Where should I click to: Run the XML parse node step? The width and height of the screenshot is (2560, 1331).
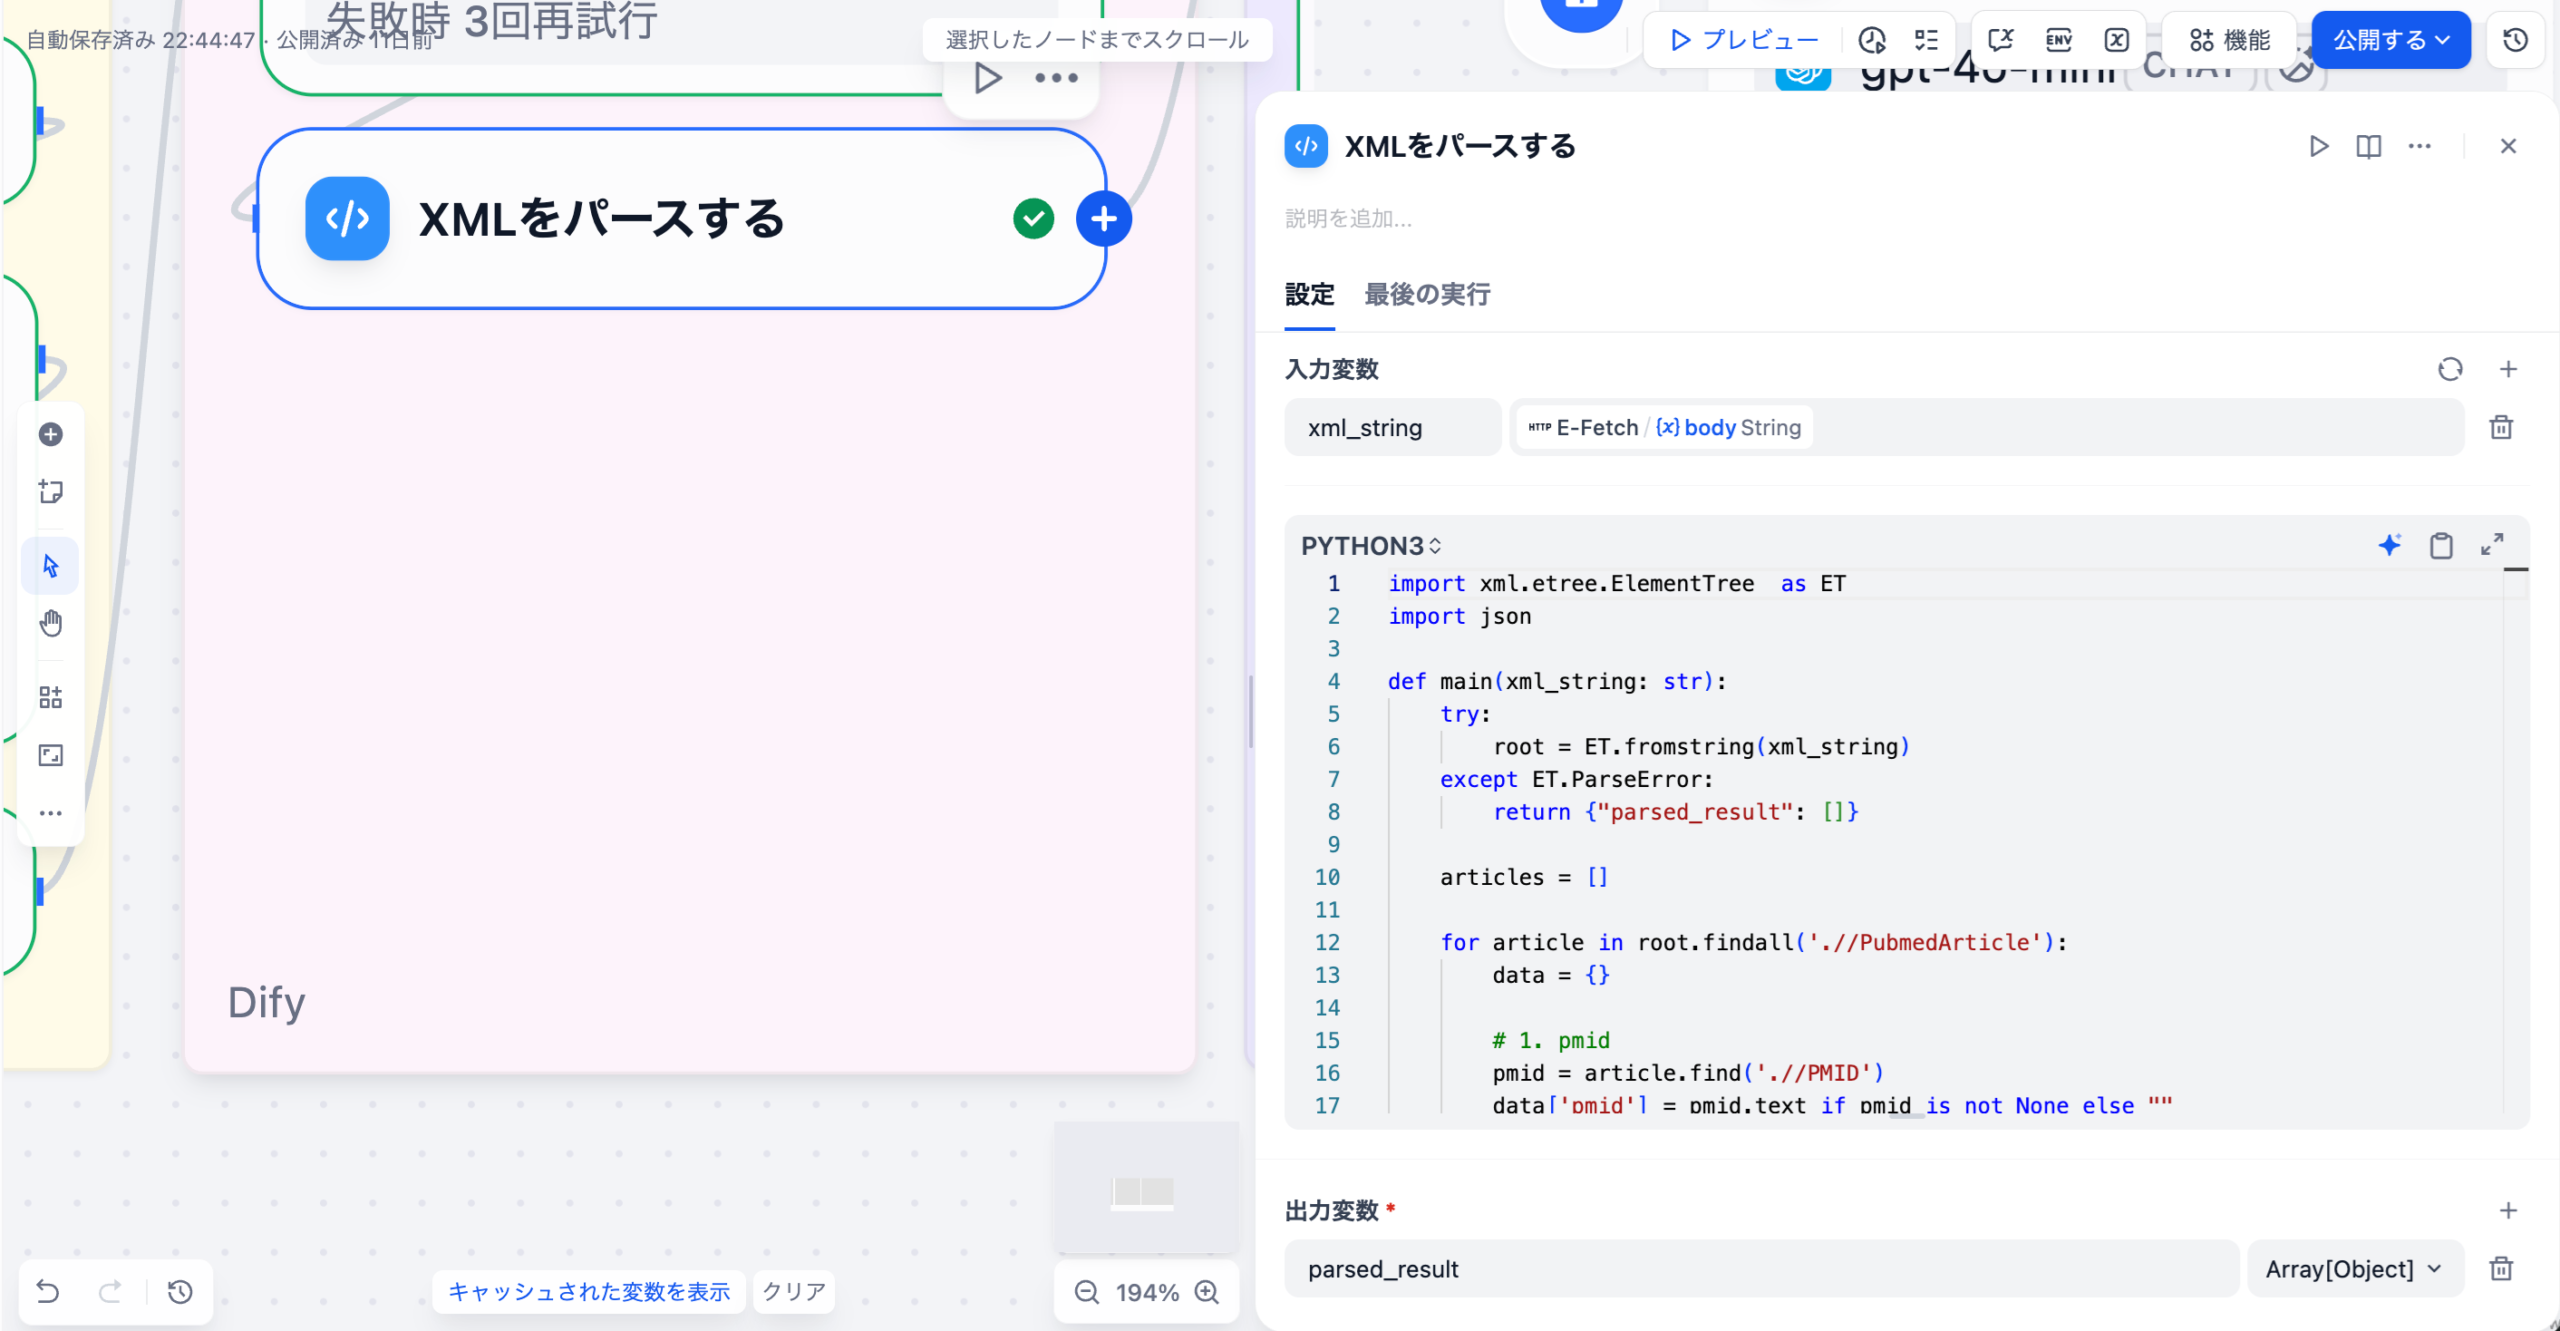[2318, 146]
